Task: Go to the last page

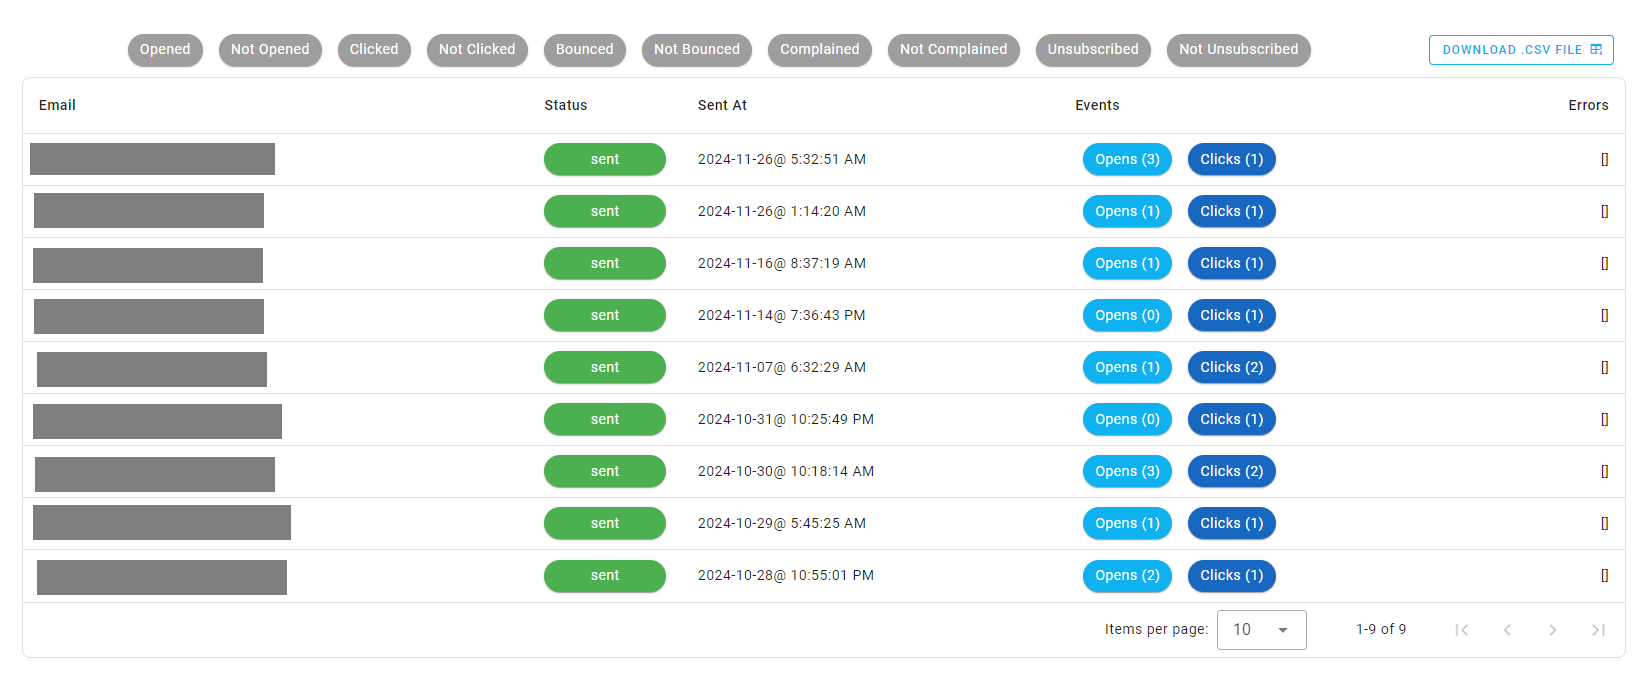Action: tap(1598, 630)
